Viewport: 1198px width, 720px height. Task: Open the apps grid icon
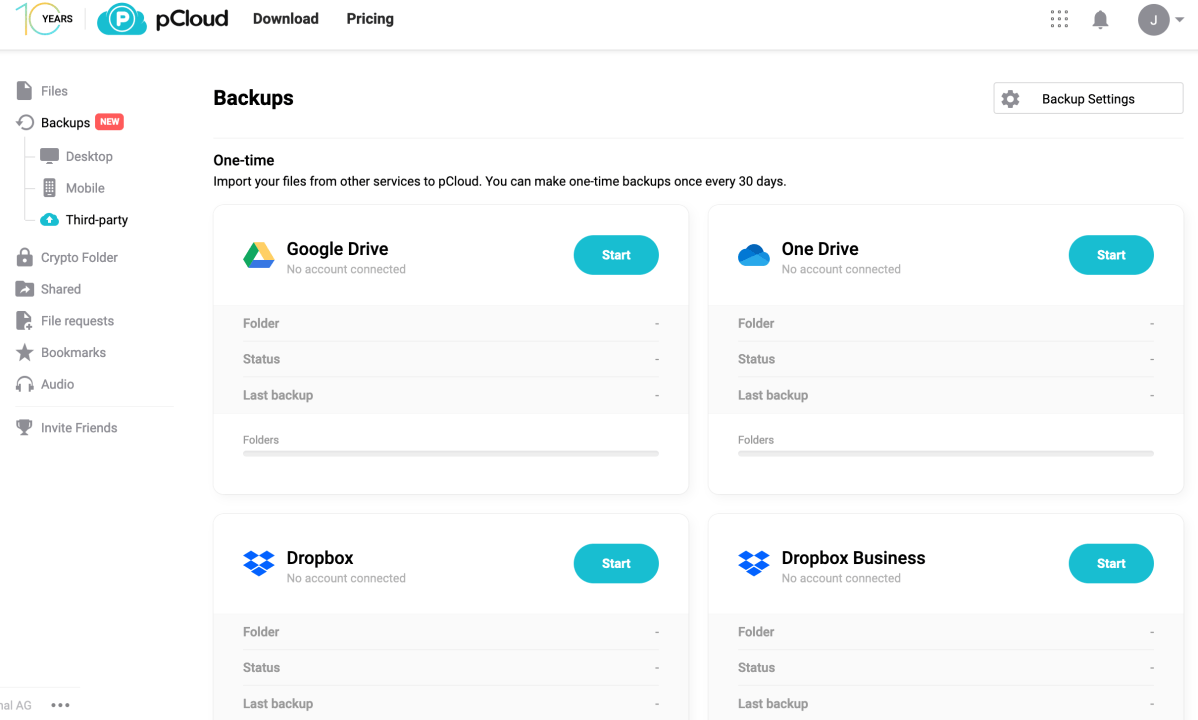pyautogui.click(x=1059, y=19)
